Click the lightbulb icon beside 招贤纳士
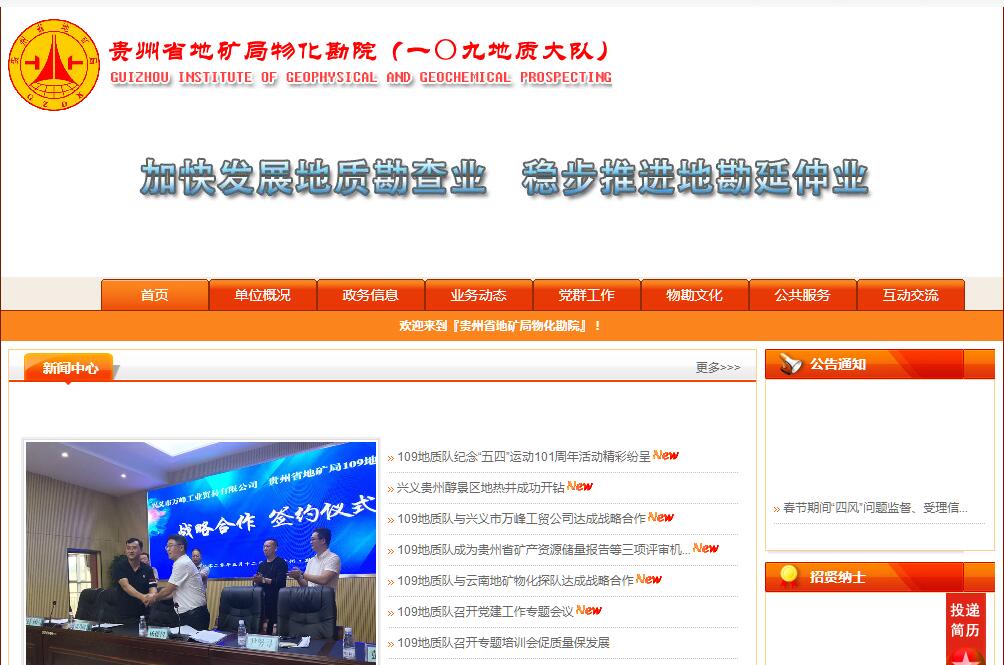 coord(789,577)
